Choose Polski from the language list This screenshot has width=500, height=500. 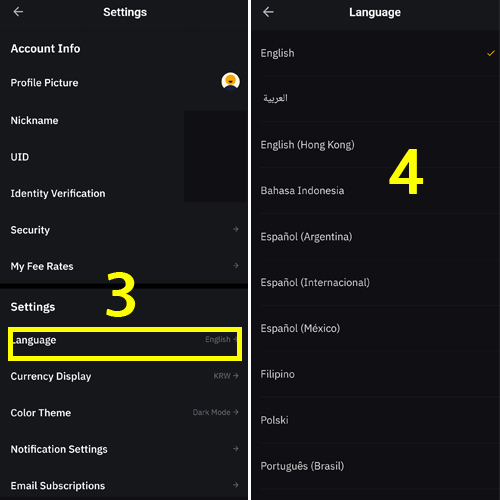pyautogui.click(x=376, y=420)
